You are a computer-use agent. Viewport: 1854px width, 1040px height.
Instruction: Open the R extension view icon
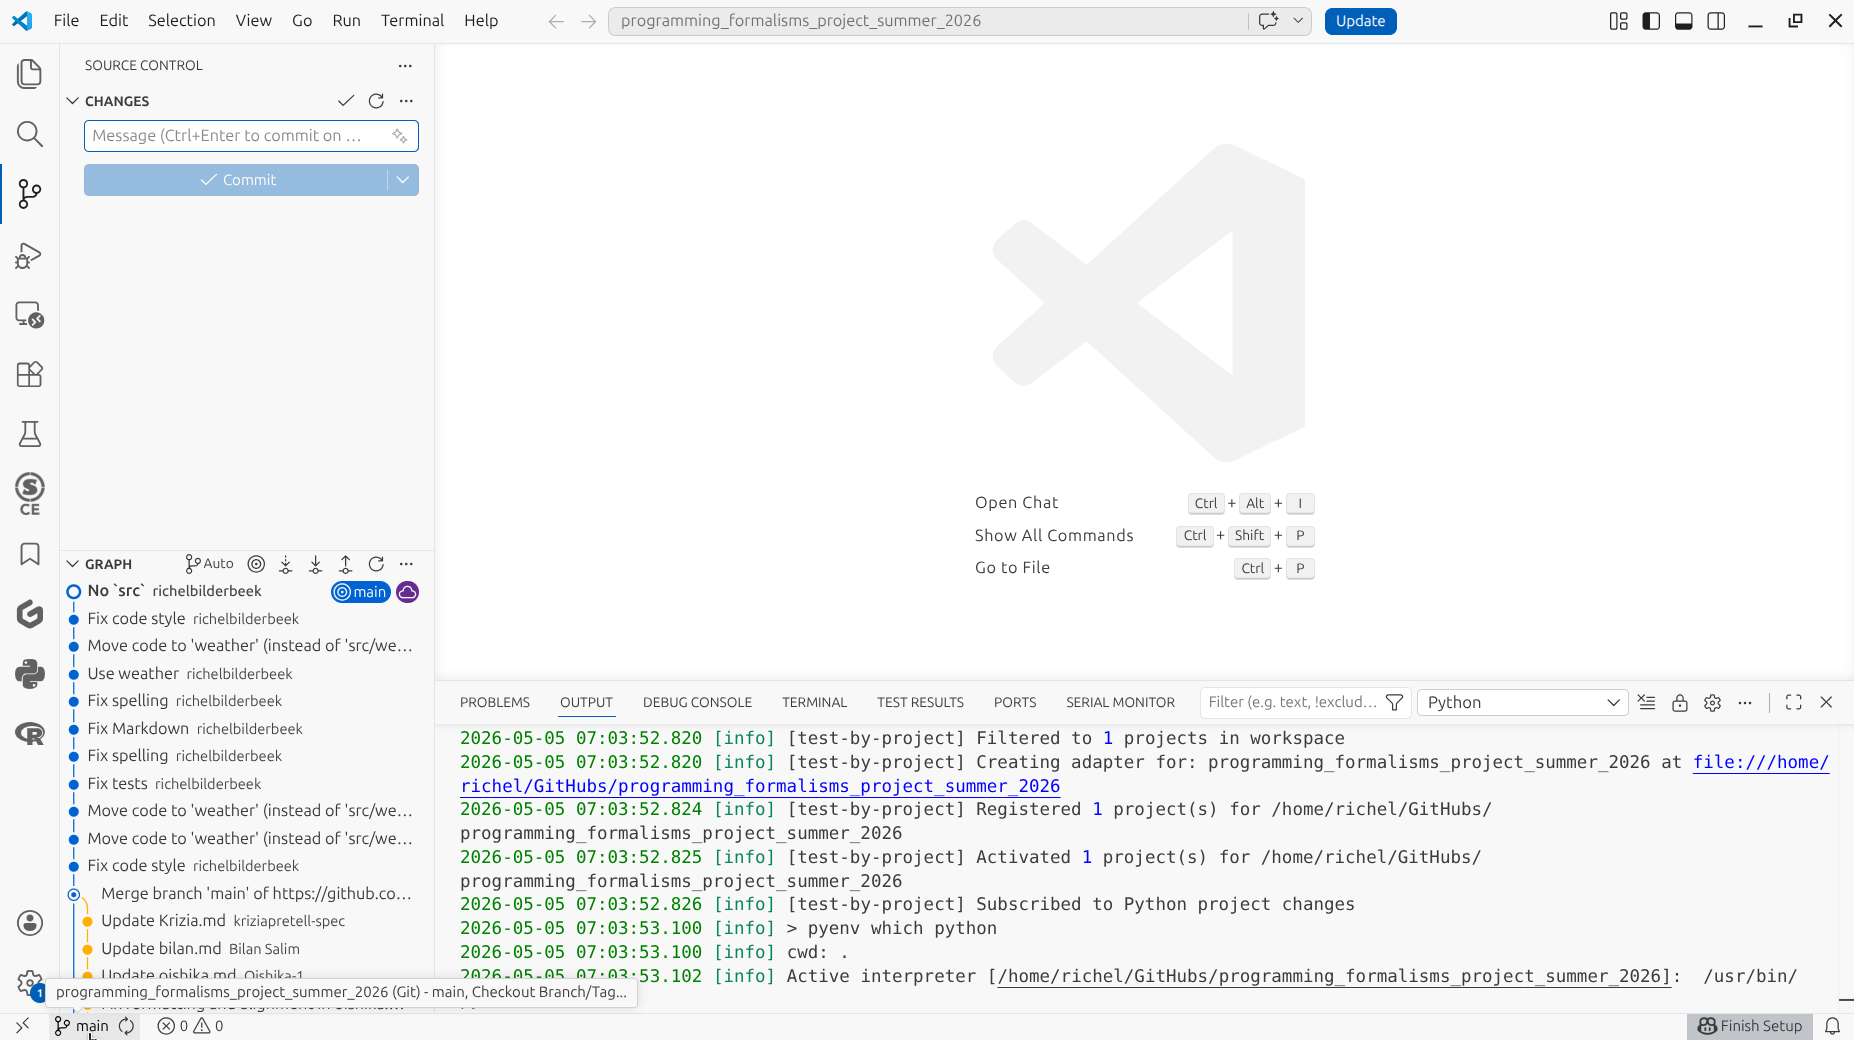tap(30, 734)
